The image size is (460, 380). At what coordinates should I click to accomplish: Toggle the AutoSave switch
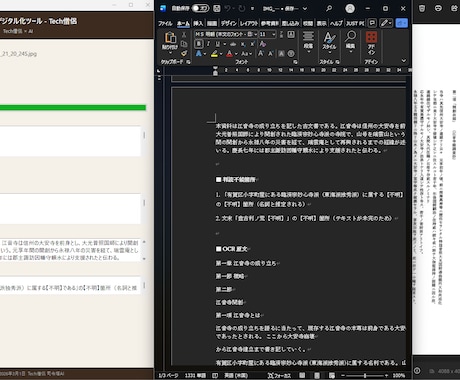(x=200, y=8)
